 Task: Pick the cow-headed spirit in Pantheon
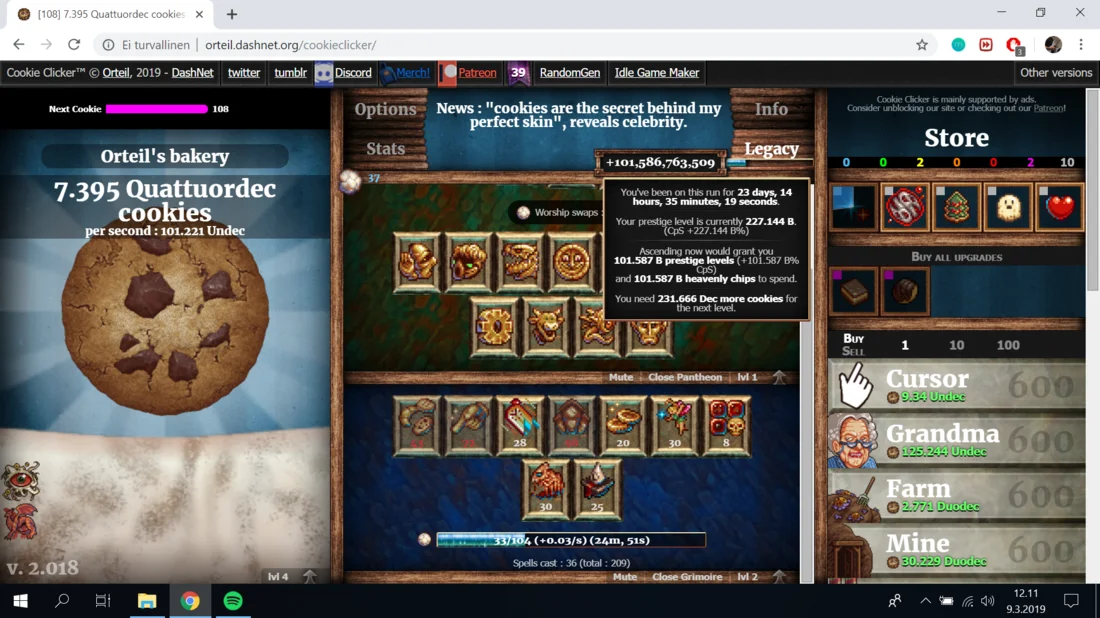click(546, 326)
